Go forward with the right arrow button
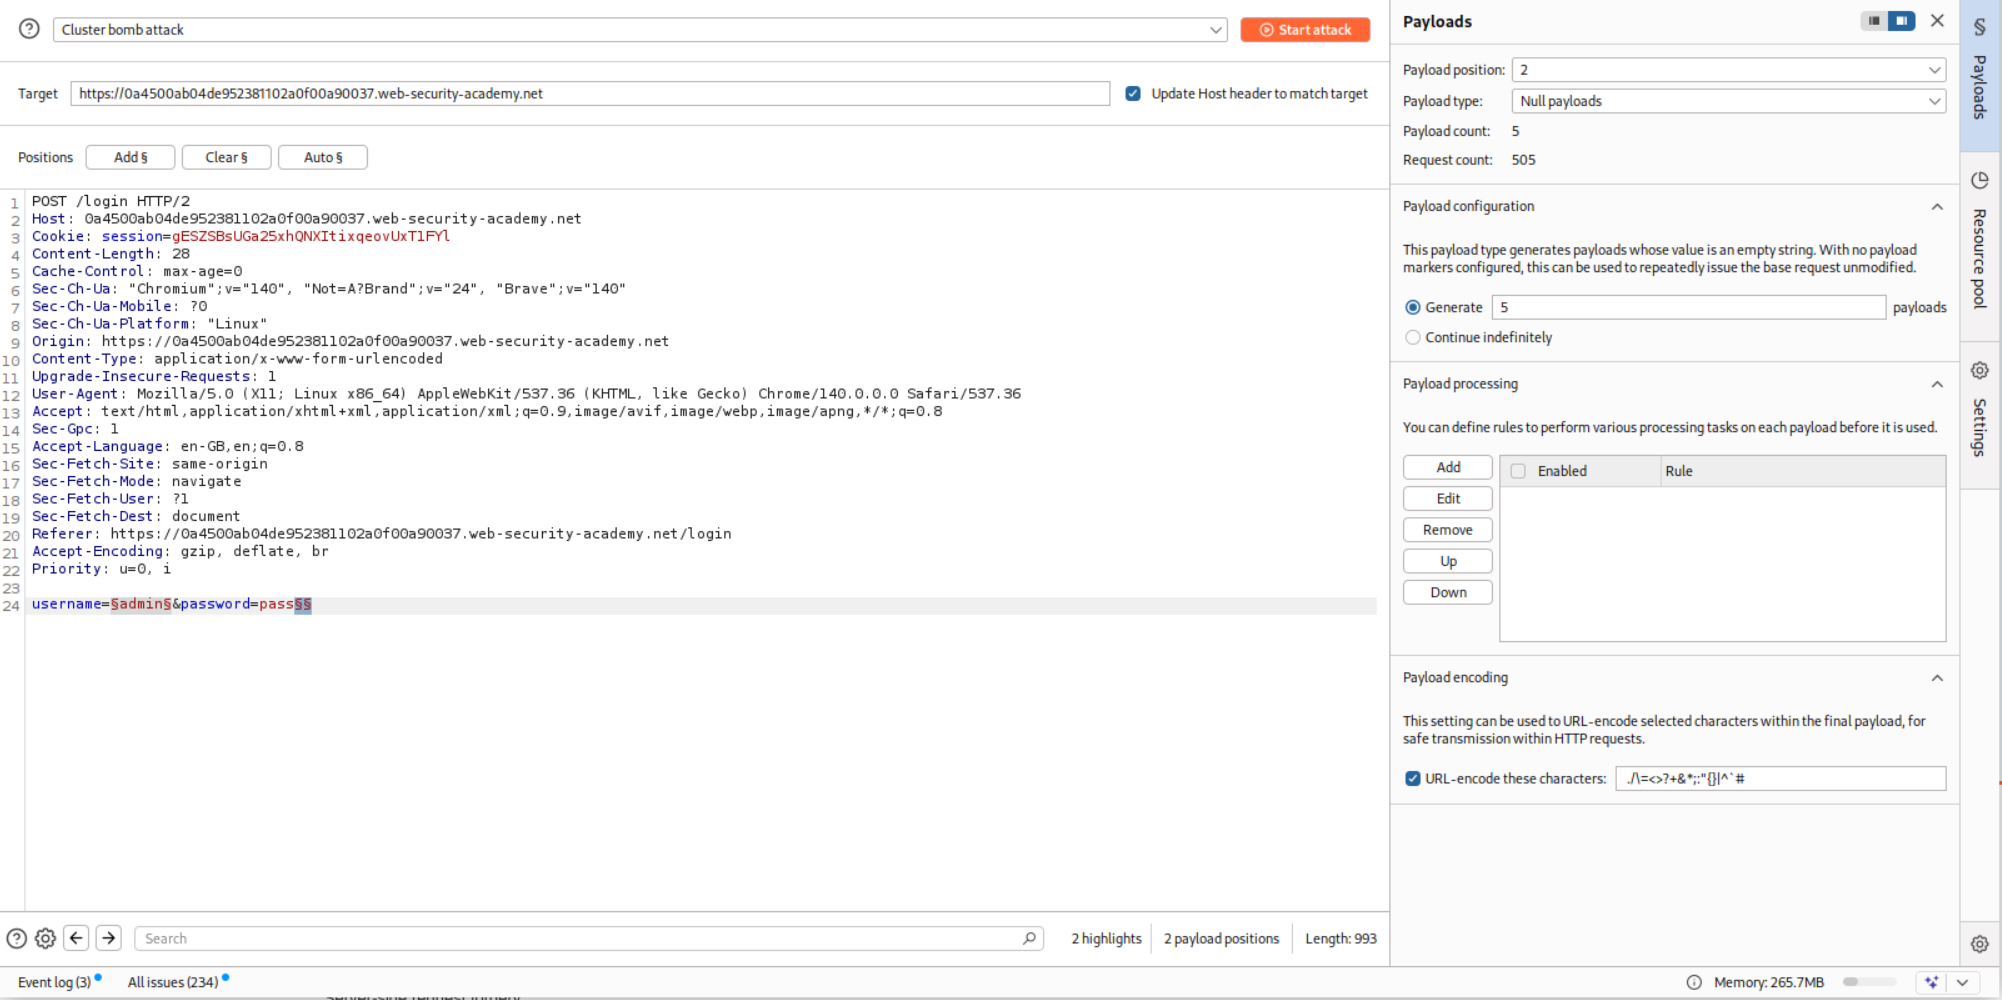 click(x=109, y=938)
